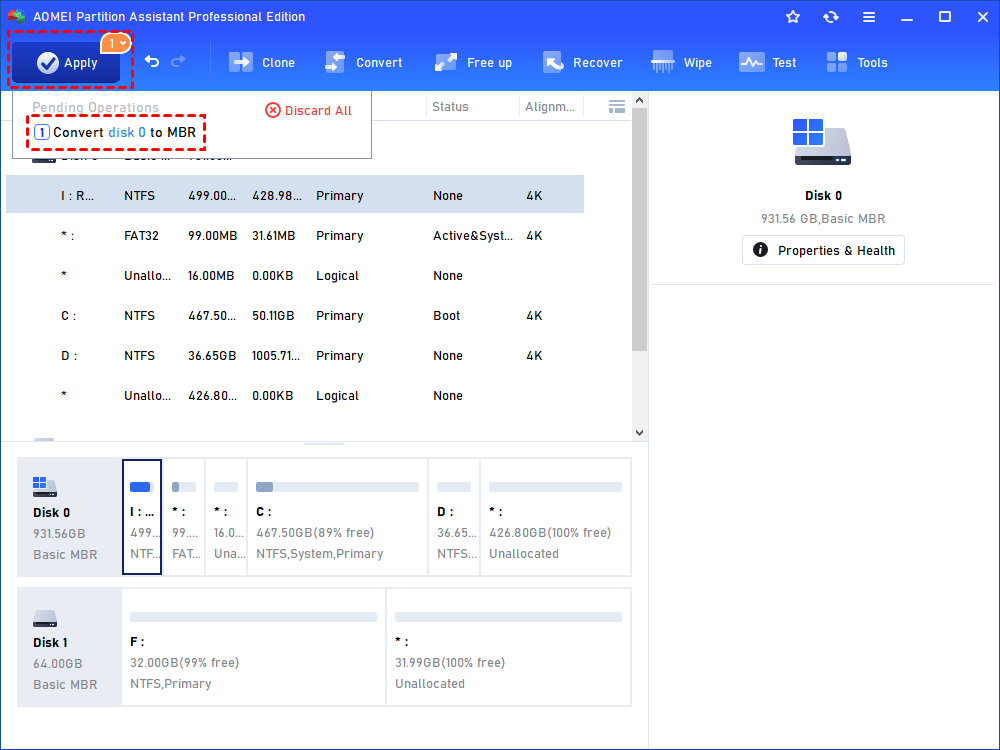
Task: Select the I: partition block in disk map
Action: tap(142, 517)
